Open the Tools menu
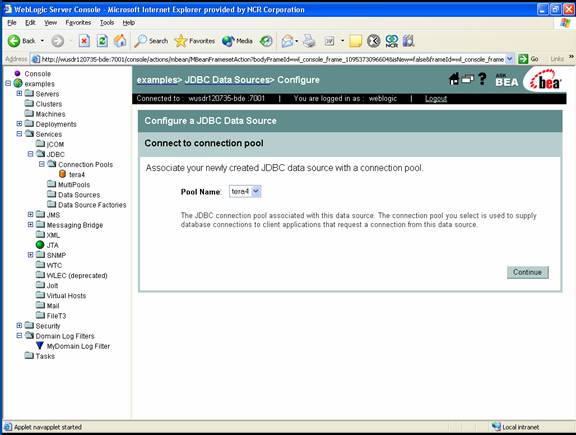Image resolution: width=576 pixels, height=435 pixels. click(107, 23)
